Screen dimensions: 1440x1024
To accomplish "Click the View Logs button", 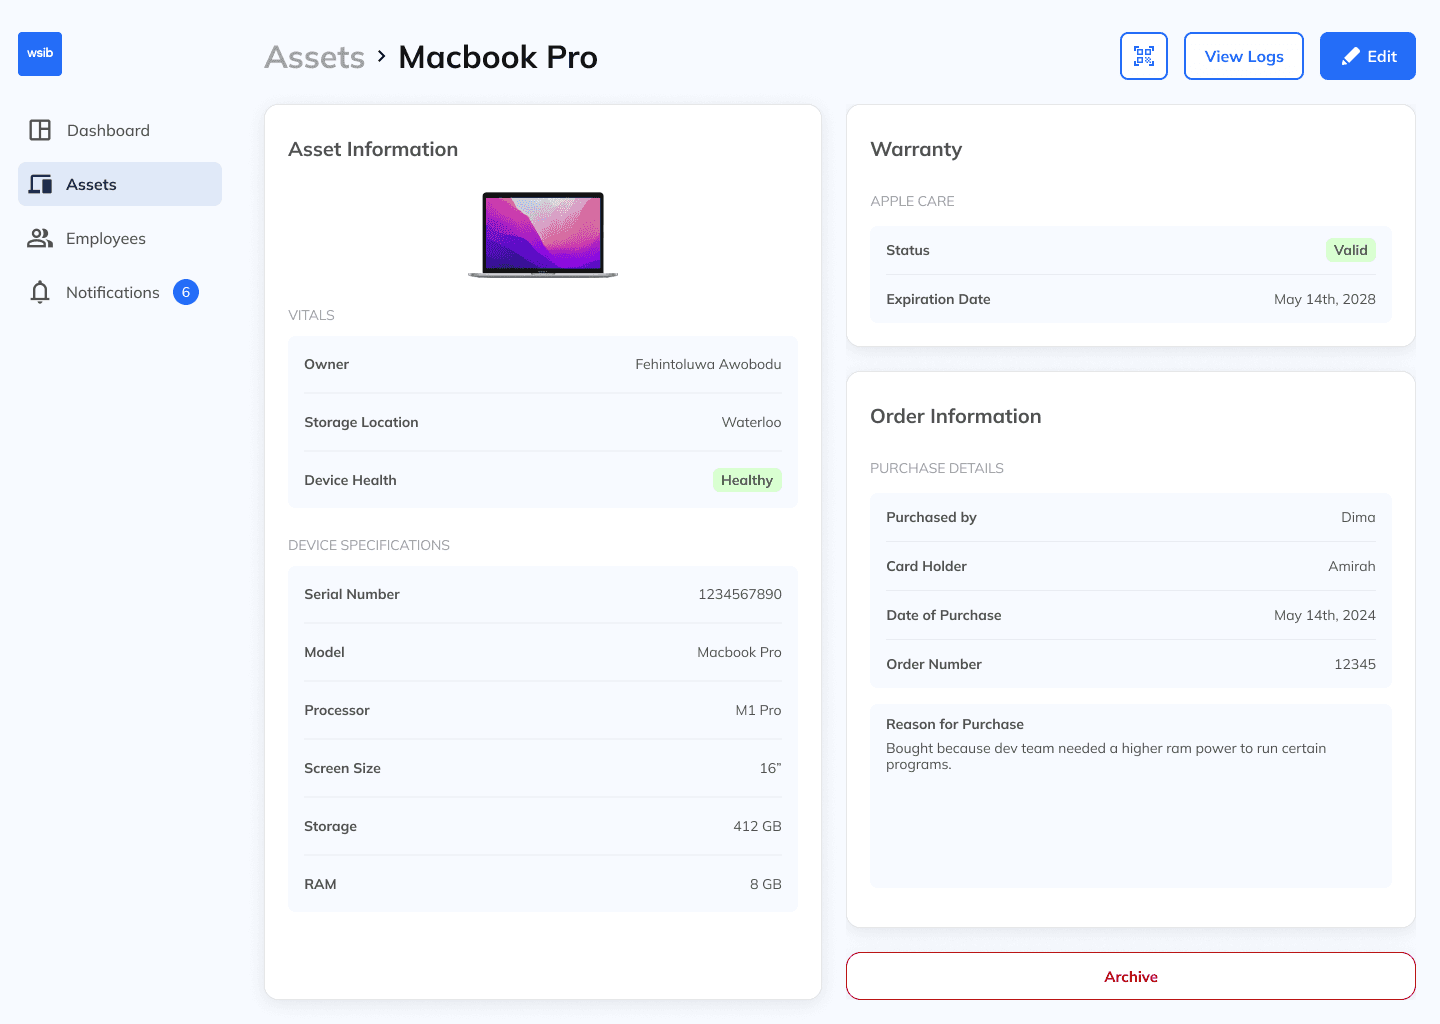I will 1244,56.
